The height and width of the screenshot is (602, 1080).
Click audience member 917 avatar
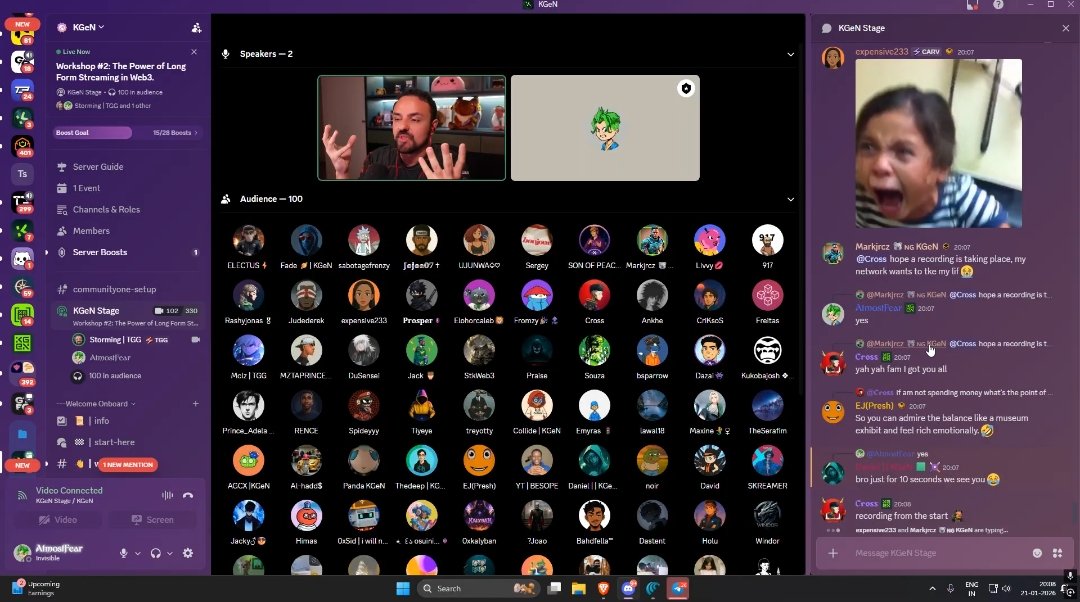pyautogui.click(x=767, y=241)
